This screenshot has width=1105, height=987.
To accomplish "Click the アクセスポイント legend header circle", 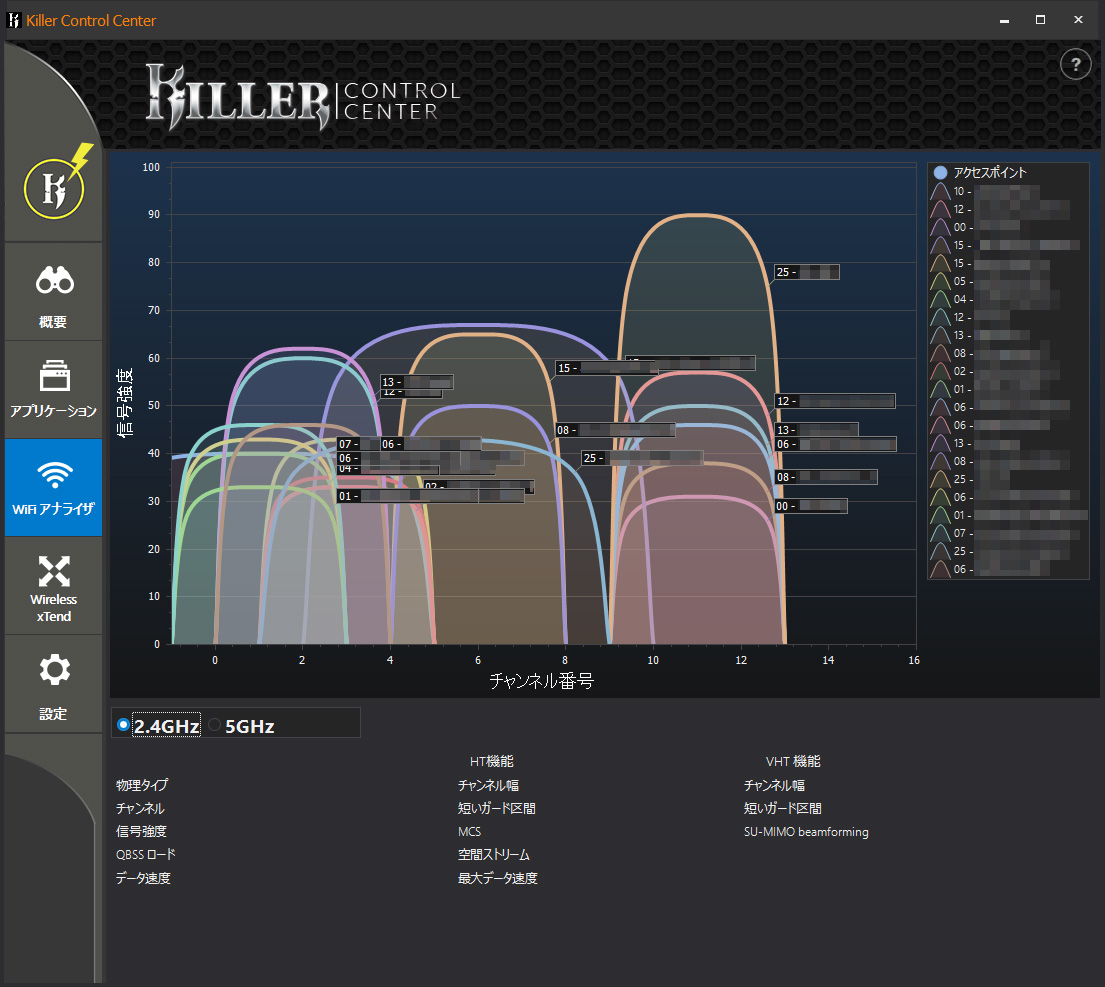I will (x=940, y=173).
